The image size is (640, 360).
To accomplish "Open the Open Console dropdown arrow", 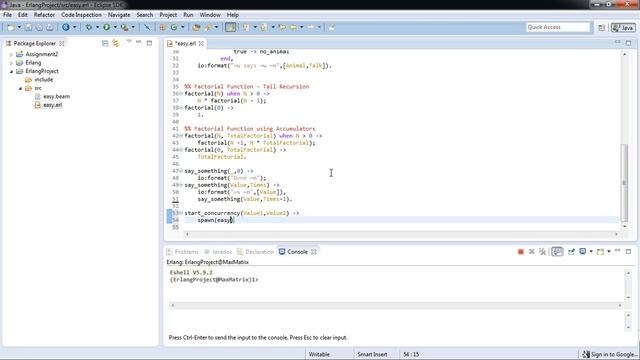I will pyautogui.click(x=609, y=252).
